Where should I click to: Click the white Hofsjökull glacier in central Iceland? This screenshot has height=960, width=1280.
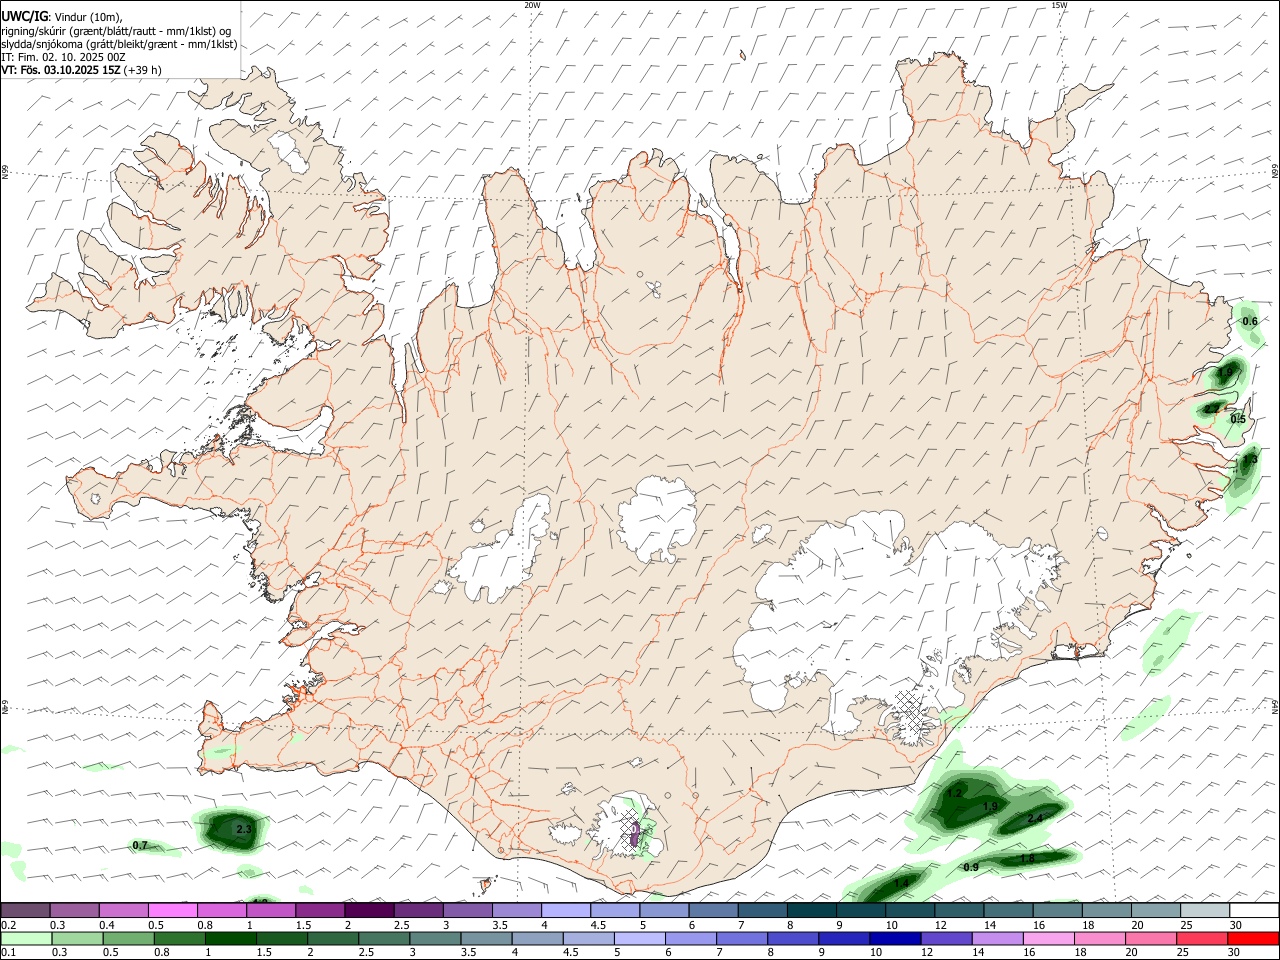click(657, 518)
